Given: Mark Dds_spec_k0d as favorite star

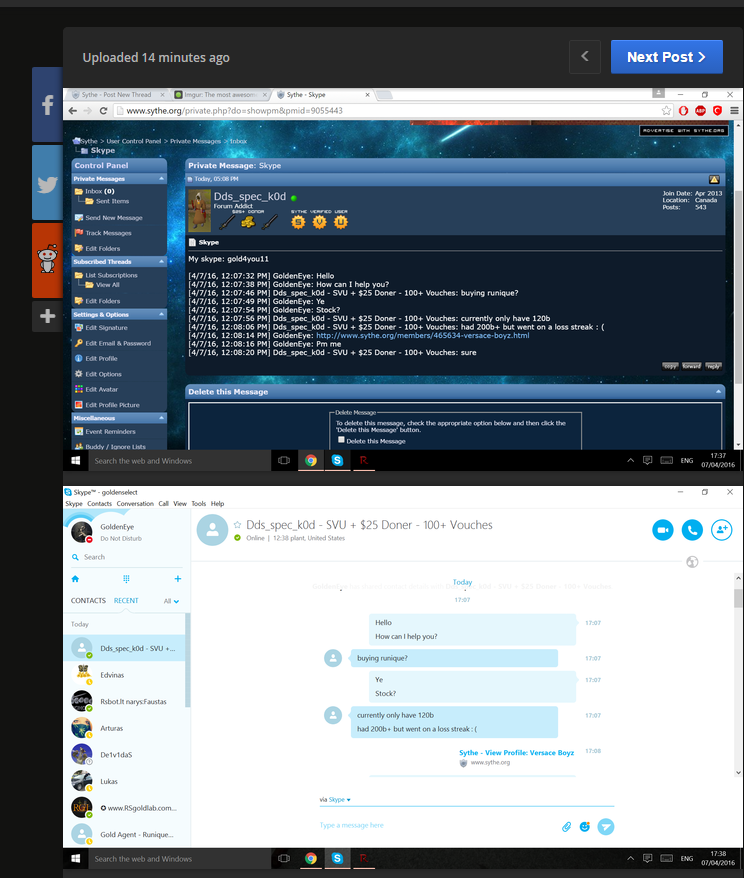Looking at the screenshot, I should click(237, 525).
